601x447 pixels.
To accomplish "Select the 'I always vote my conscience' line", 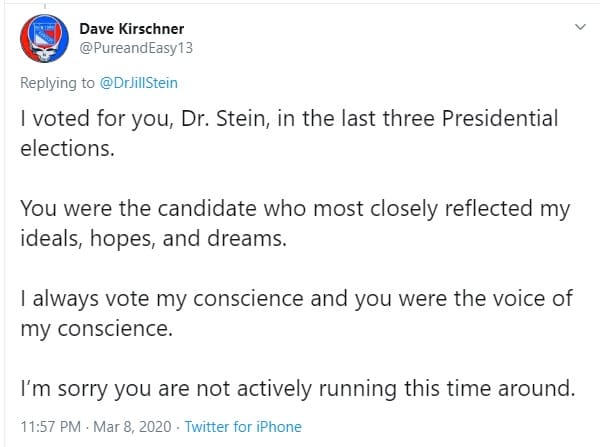I will [x=297, y=299].
